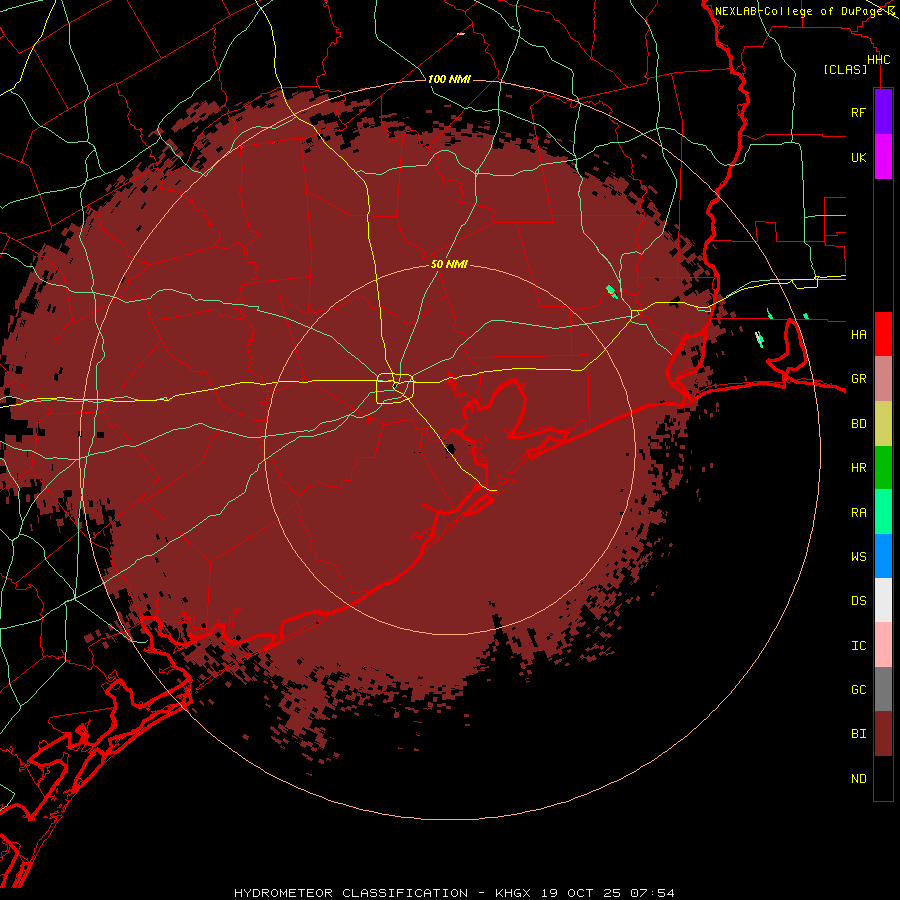
Task: Click the 19 OCT 25 date text
Action: pos(581,893)
